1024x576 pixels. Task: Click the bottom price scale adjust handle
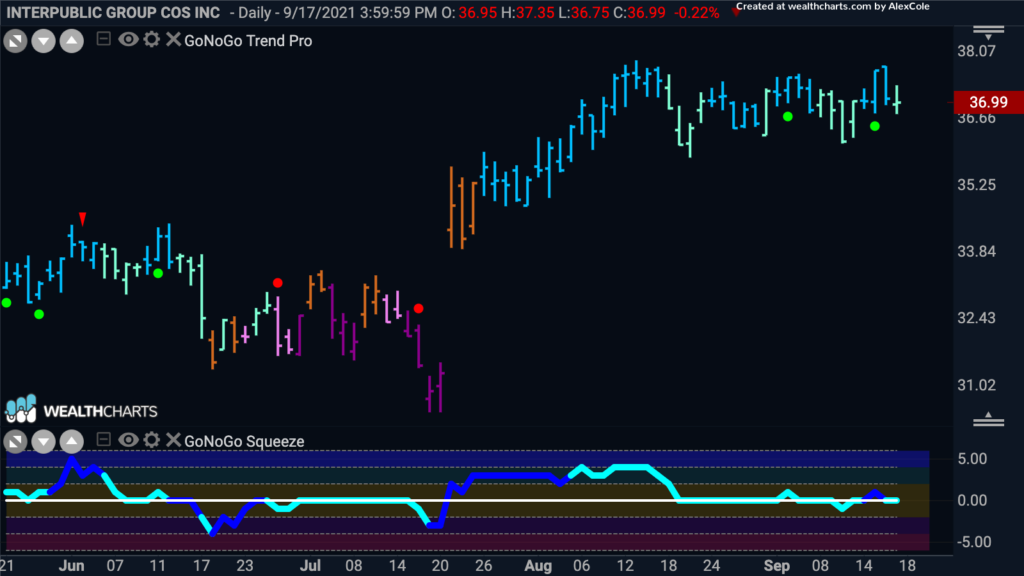(988, 419)
